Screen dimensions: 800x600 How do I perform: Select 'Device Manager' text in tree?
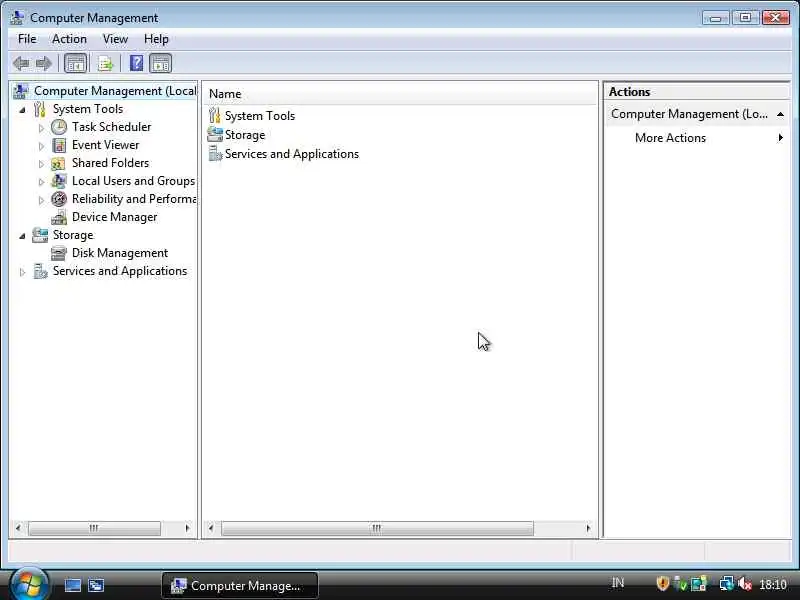point(114,217)
